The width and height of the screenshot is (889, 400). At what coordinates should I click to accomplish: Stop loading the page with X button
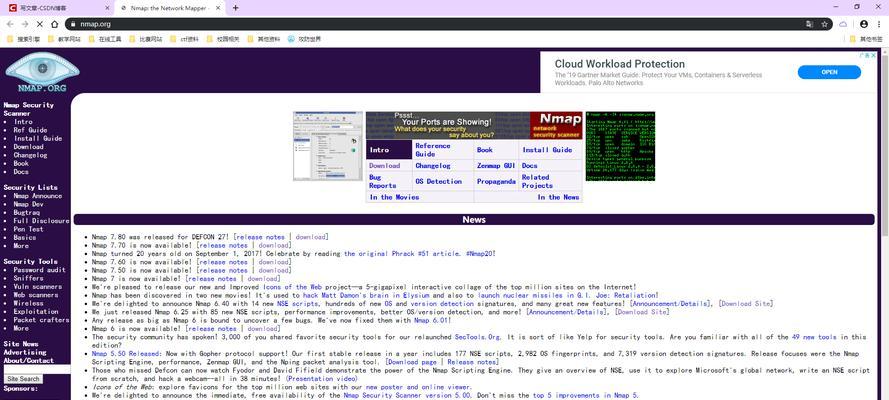pos(40,24)
